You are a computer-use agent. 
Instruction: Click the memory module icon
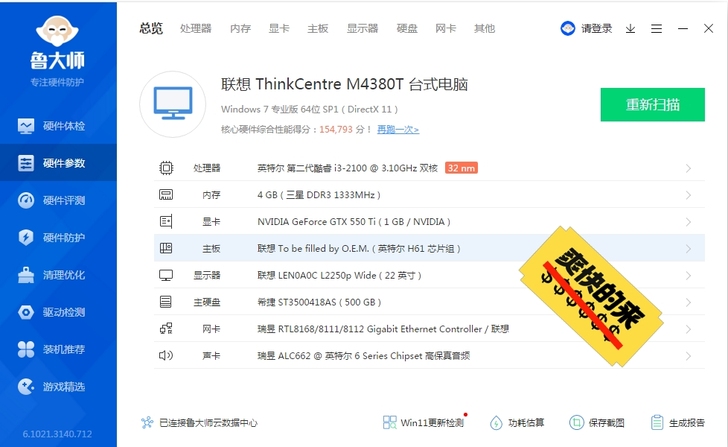[166, 194]
